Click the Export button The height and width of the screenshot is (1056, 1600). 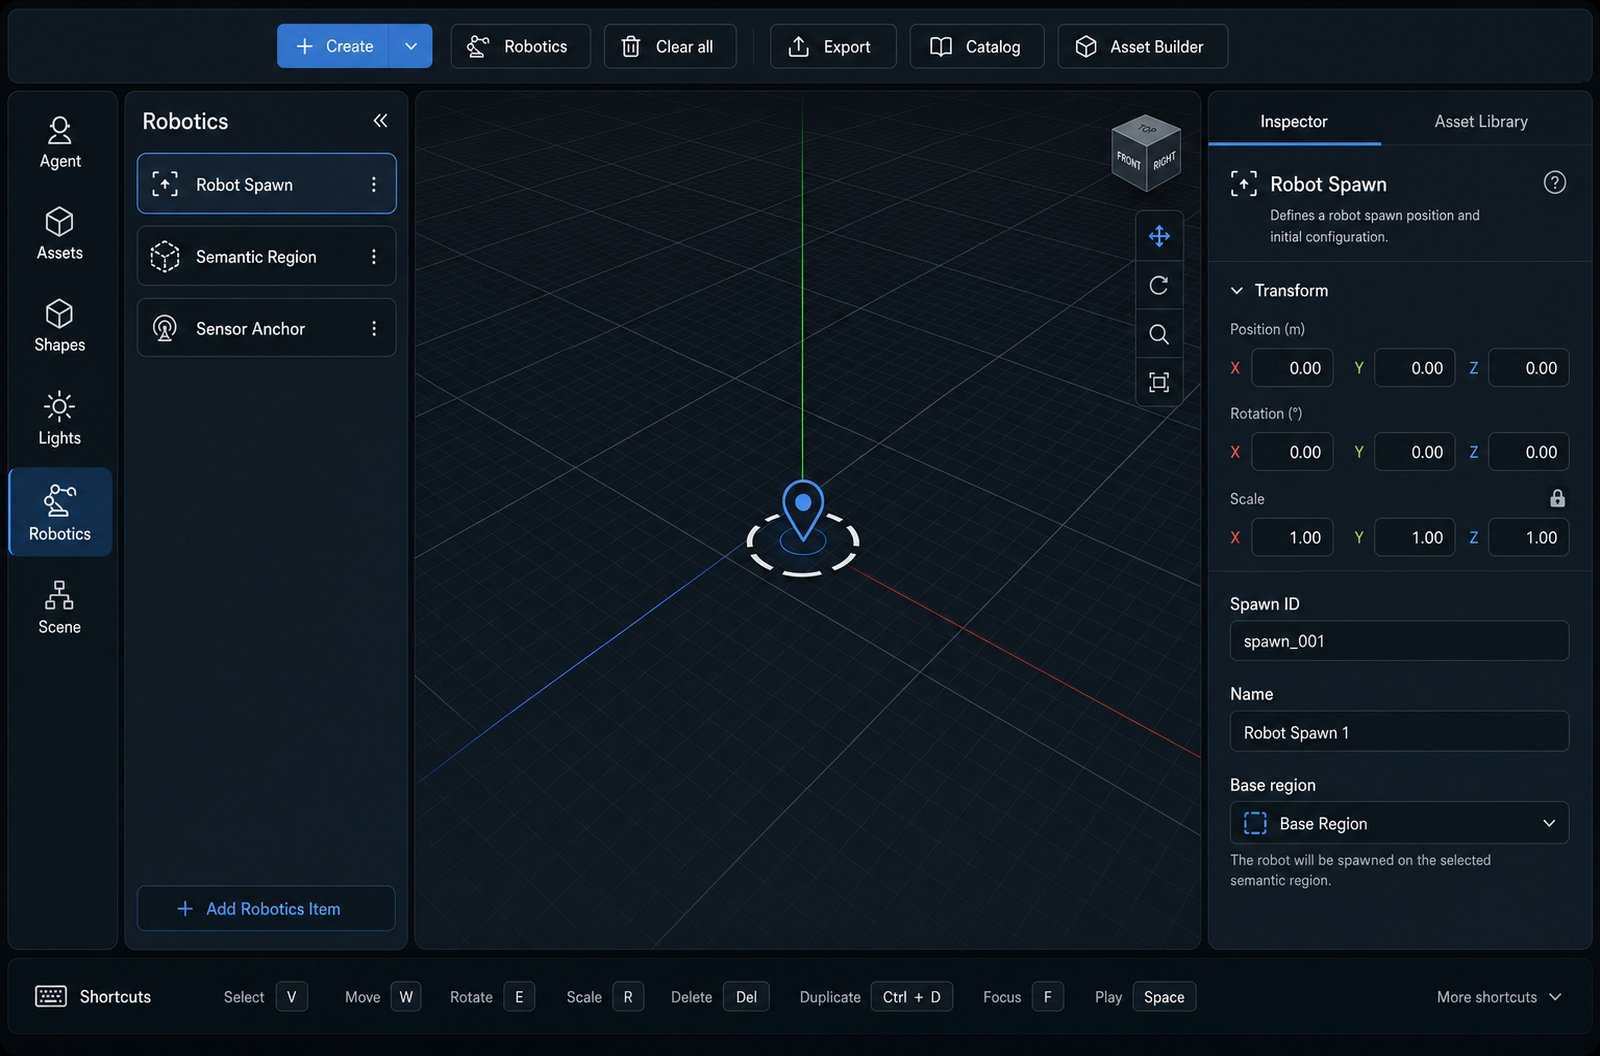[x=833, y=46]
